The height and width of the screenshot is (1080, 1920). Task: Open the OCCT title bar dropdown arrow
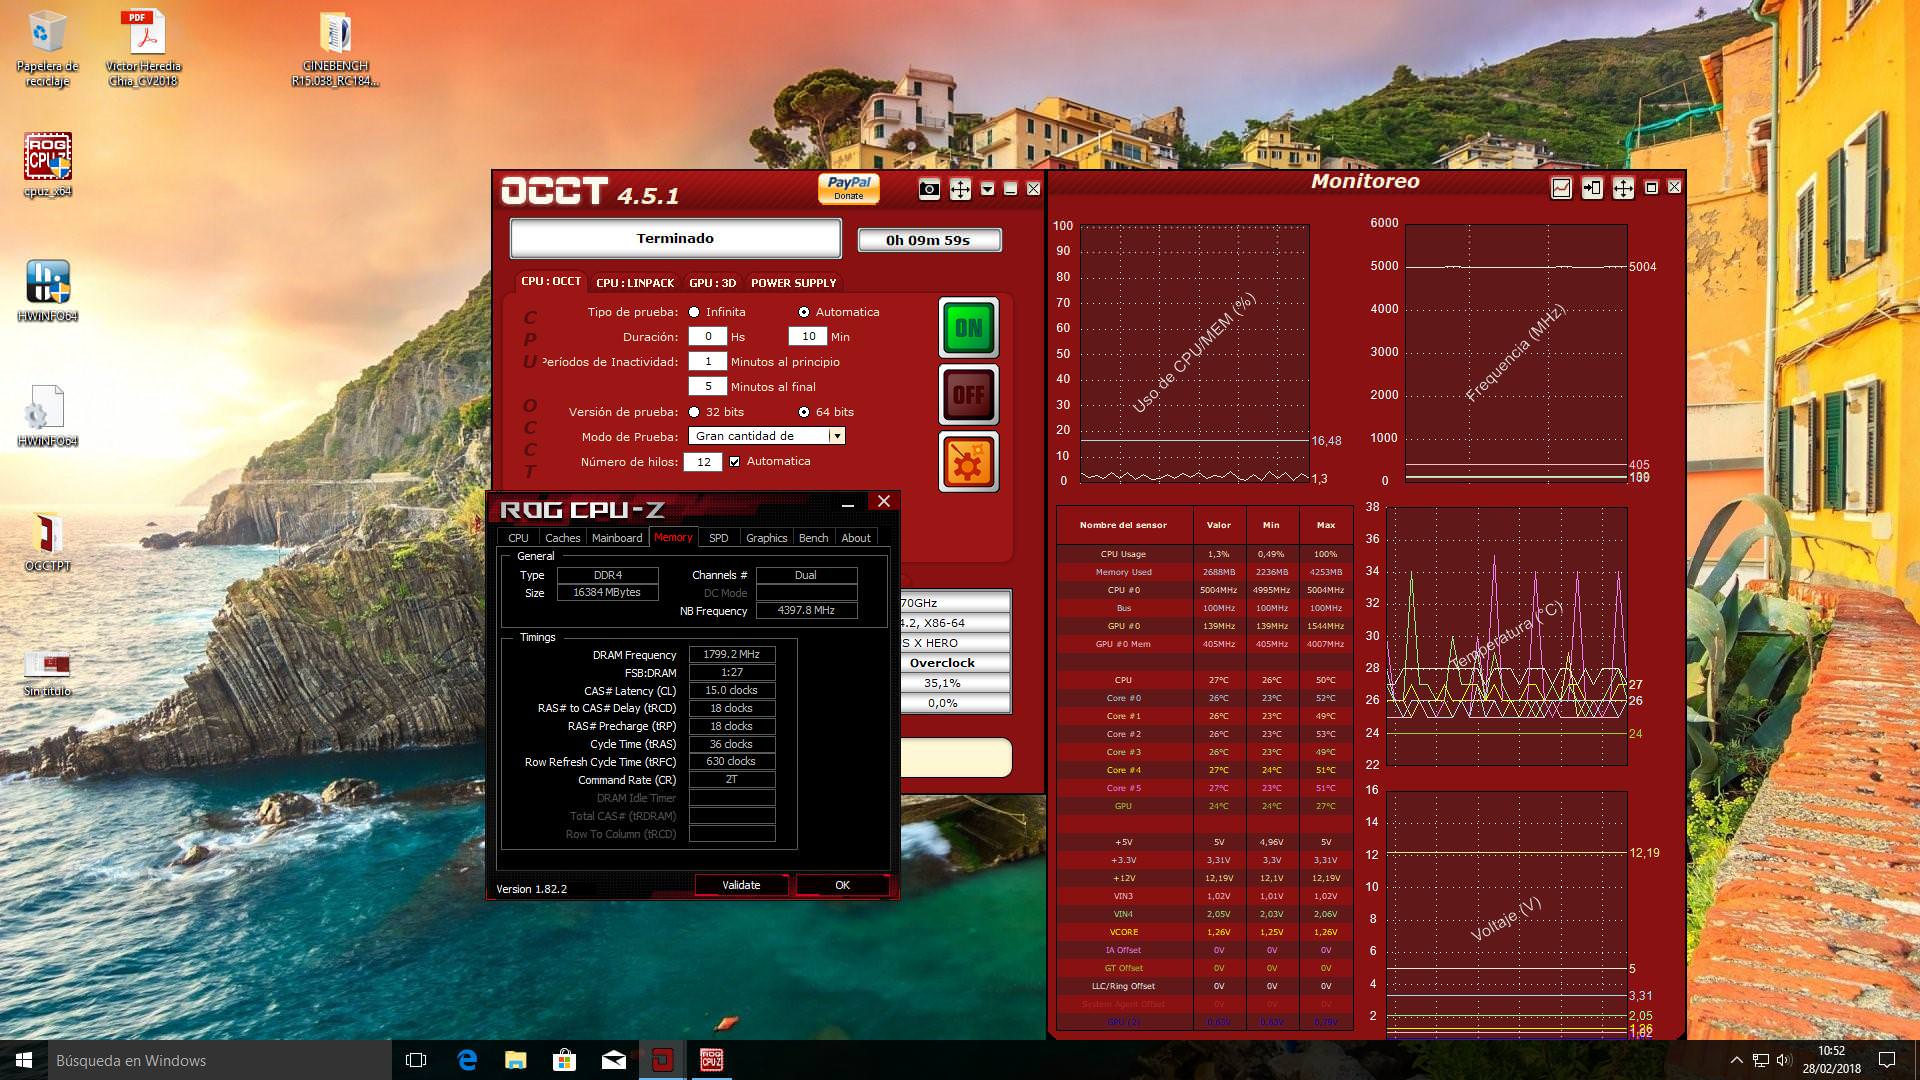tap(987, 189)
